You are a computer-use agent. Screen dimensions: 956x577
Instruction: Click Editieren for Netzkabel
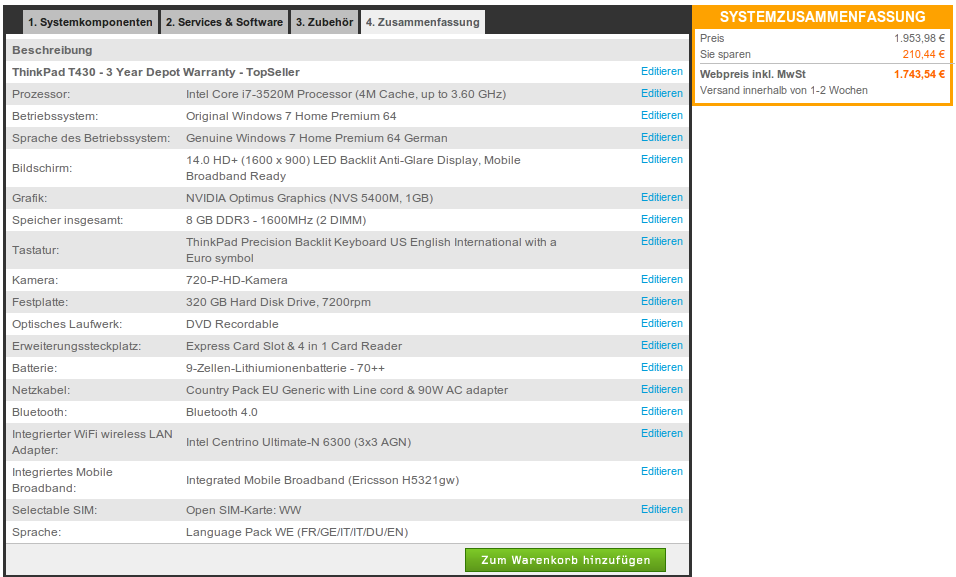(662, 389)
